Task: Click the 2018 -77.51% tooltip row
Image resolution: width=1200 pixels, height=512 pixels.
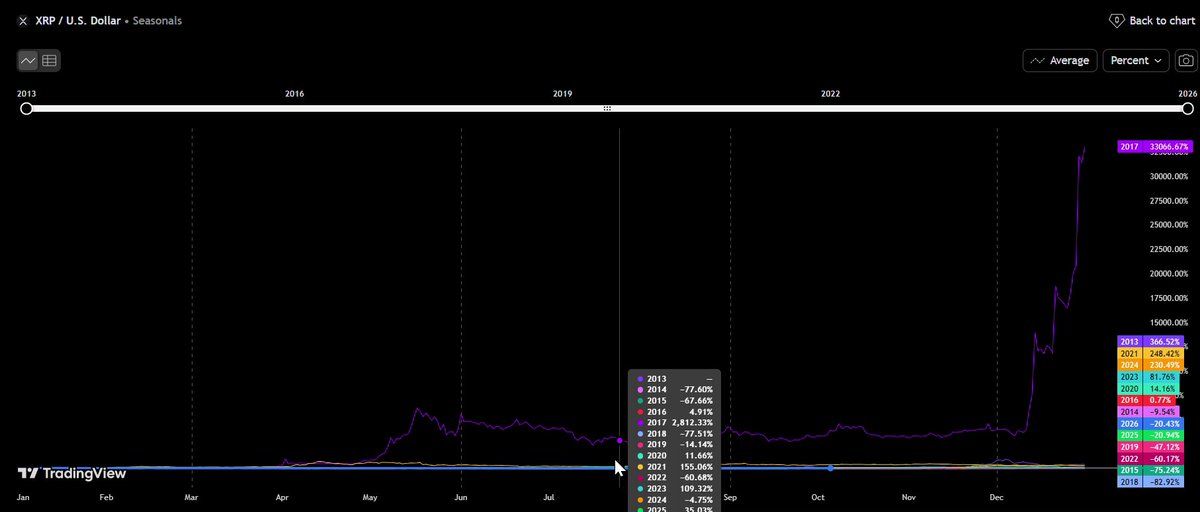Action: pyautogui.click(x=674, y=434)
